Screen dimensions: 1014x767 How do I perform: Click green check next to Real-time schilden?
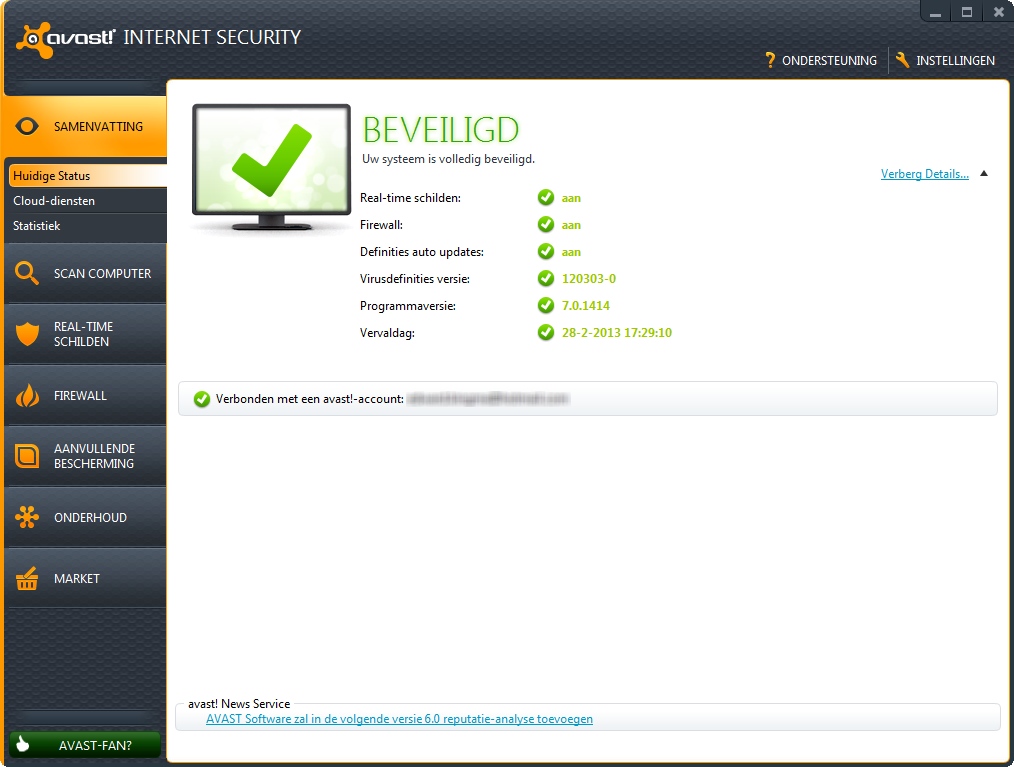pyautogui.click(x=546, y=197)
